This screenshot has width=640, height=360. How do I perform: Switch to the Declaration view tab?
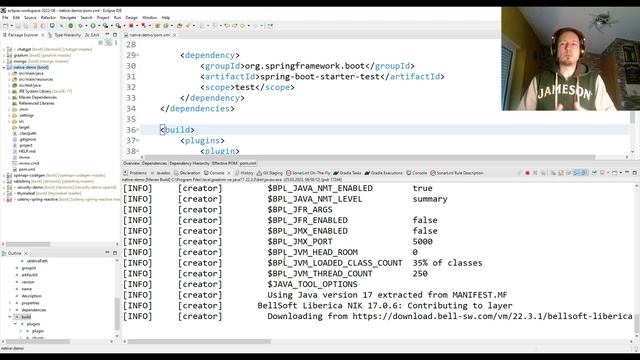click(x=187, y=173)
